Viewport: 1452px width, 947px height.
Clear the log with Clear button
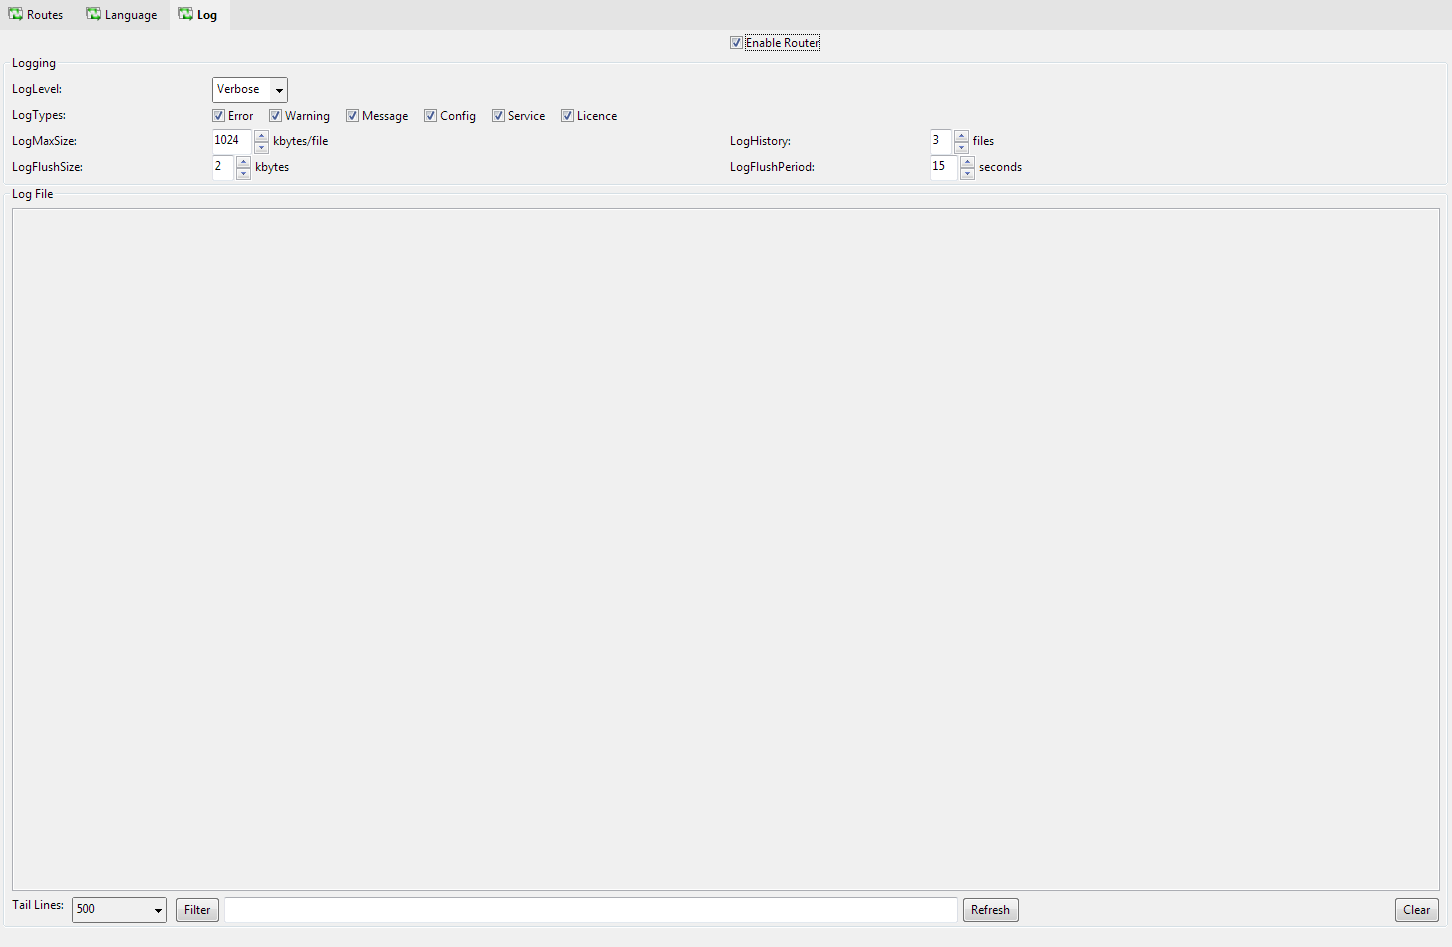click(1416, 910)
